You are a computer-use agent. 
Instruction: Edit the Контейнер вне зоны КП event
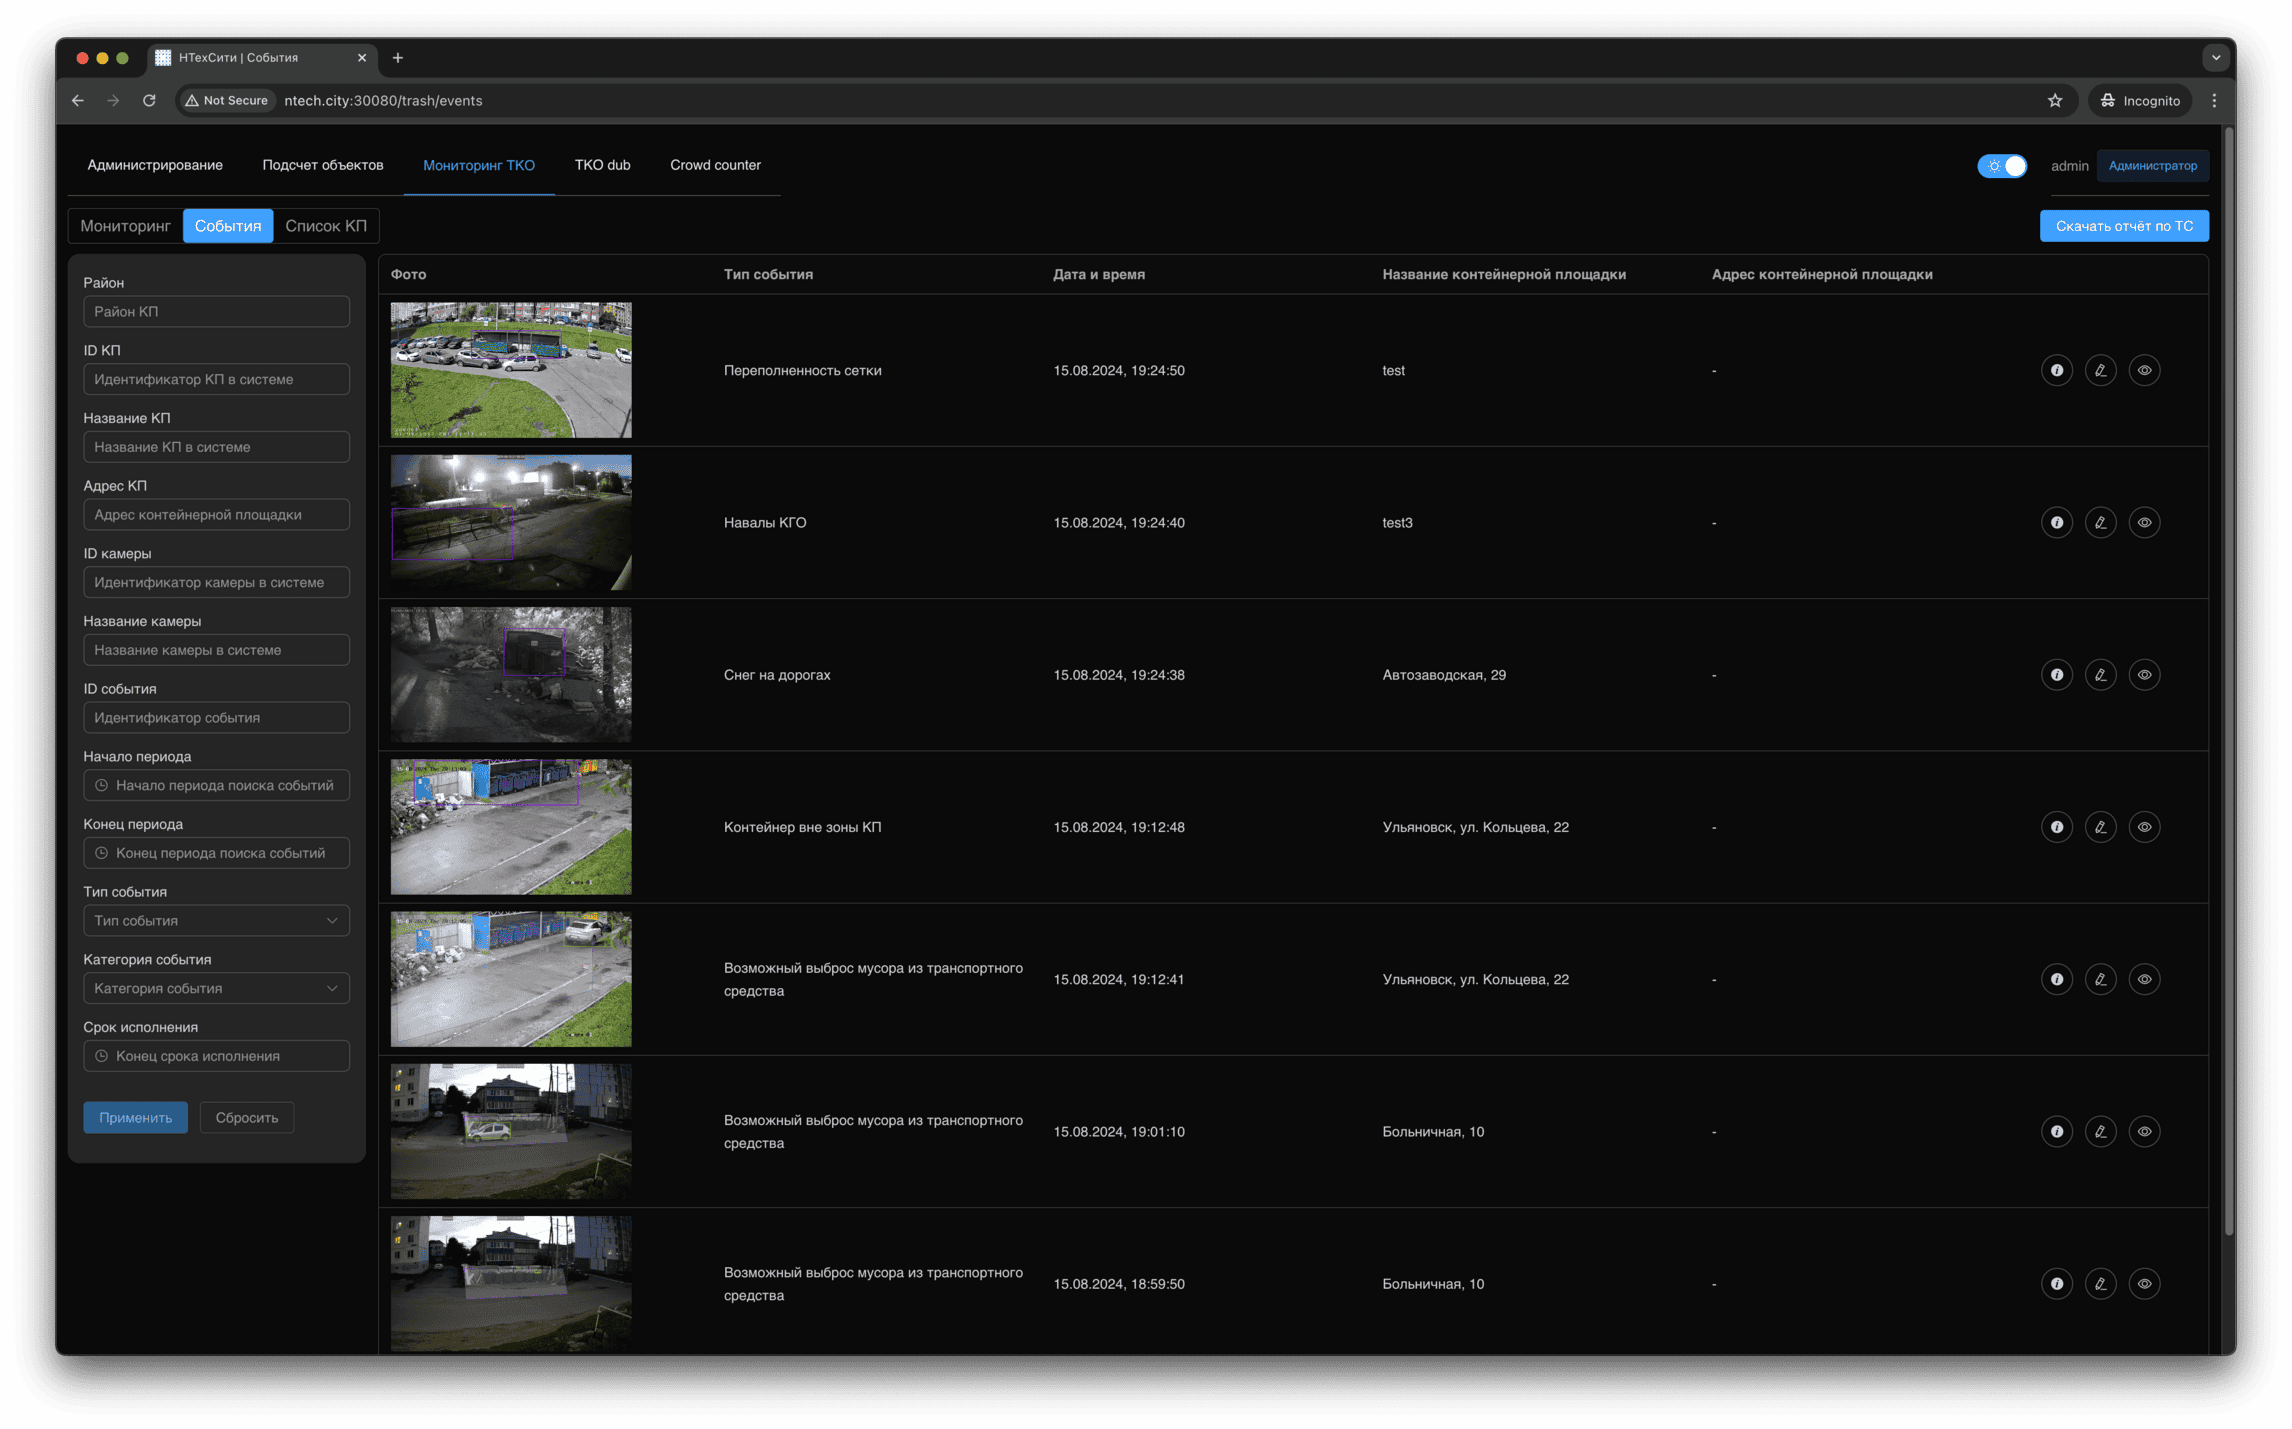tap(2100, 827)
